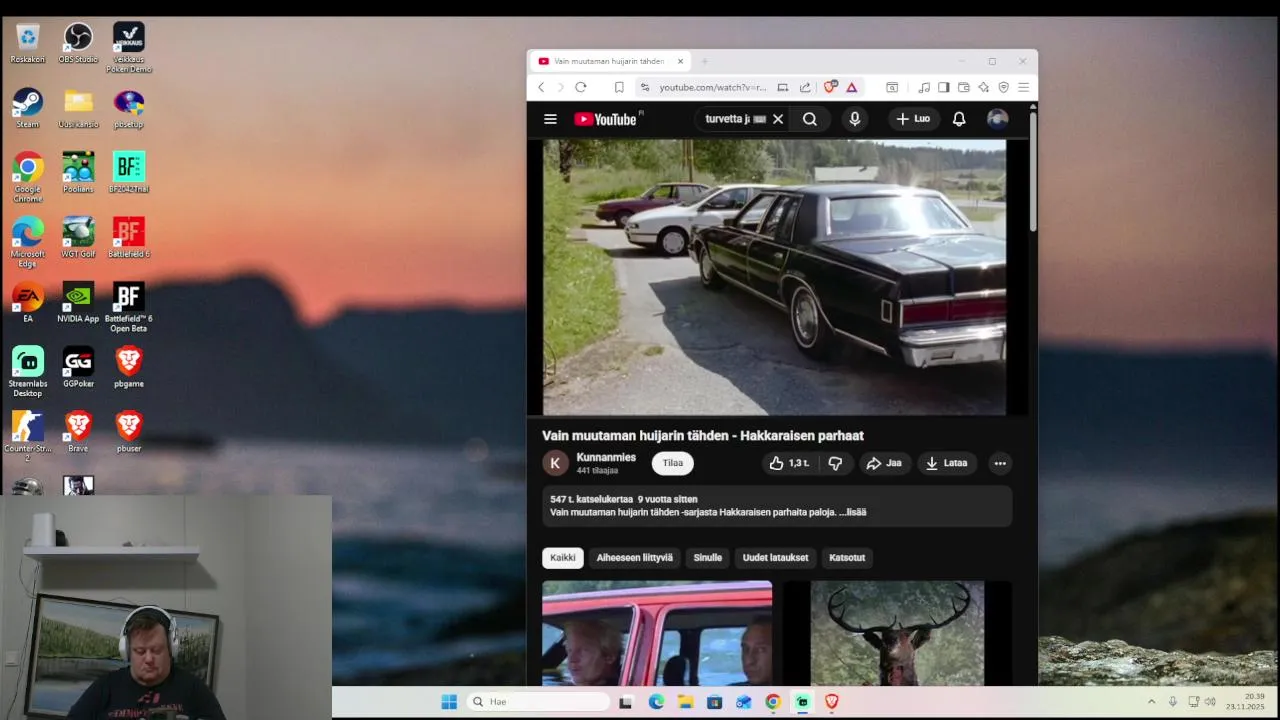Image resolution: width=1280 pixels, height=720 pixels.
Task: Open the Kunnanmies channel name link
Action: [606, 457]
